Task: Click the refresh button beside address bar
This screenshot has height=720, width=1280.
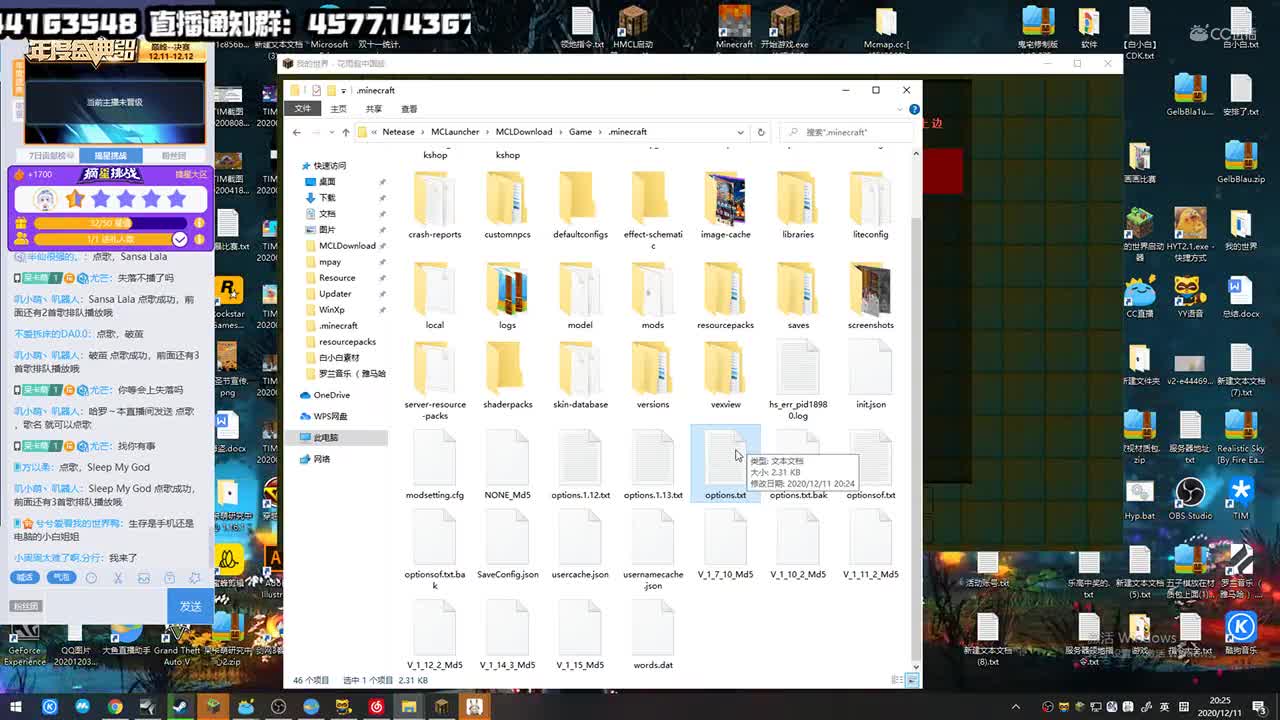Action: tap(761, 132)
